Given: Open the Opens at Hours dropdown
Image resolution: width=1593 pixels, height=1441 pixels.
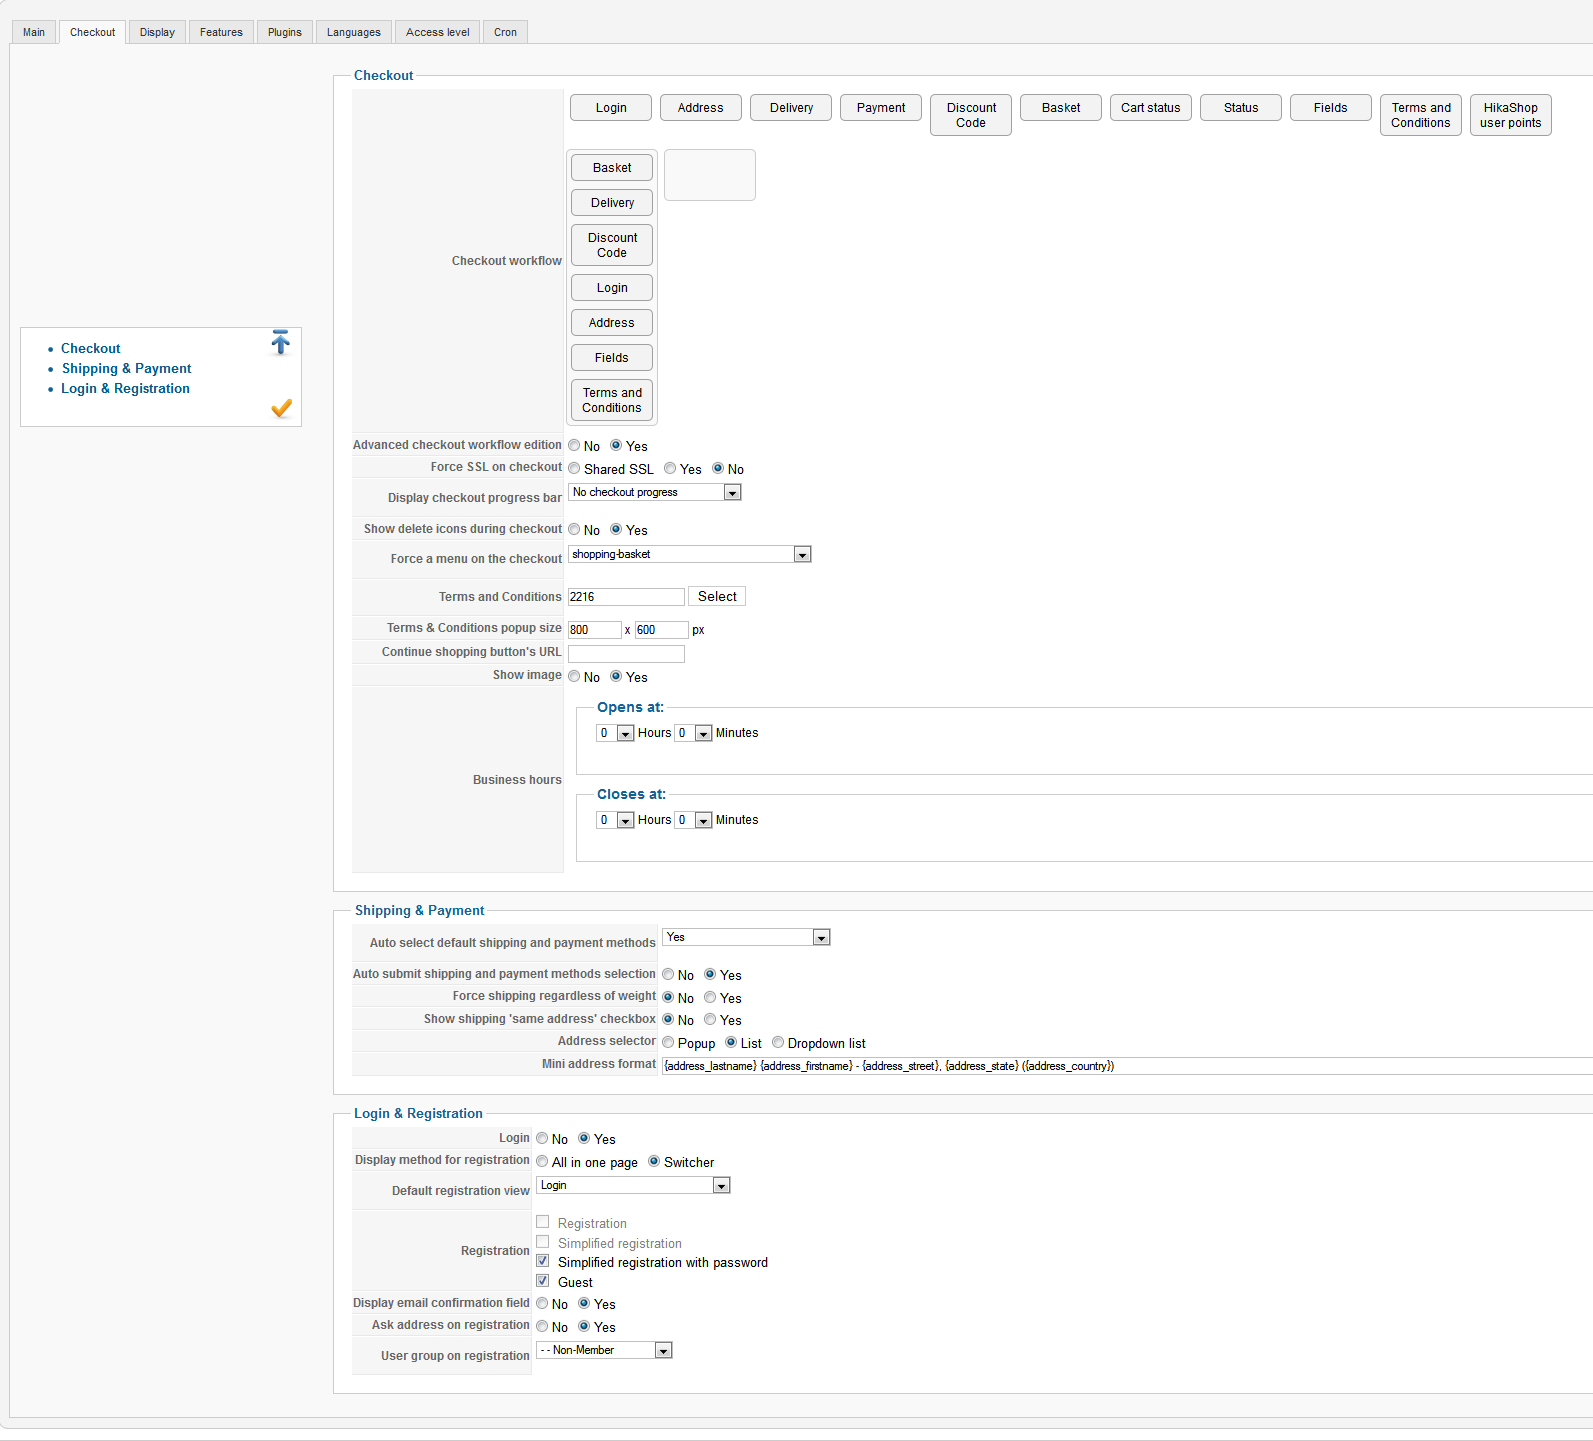Looking at the screenshot, I should [x=615, y=733].
